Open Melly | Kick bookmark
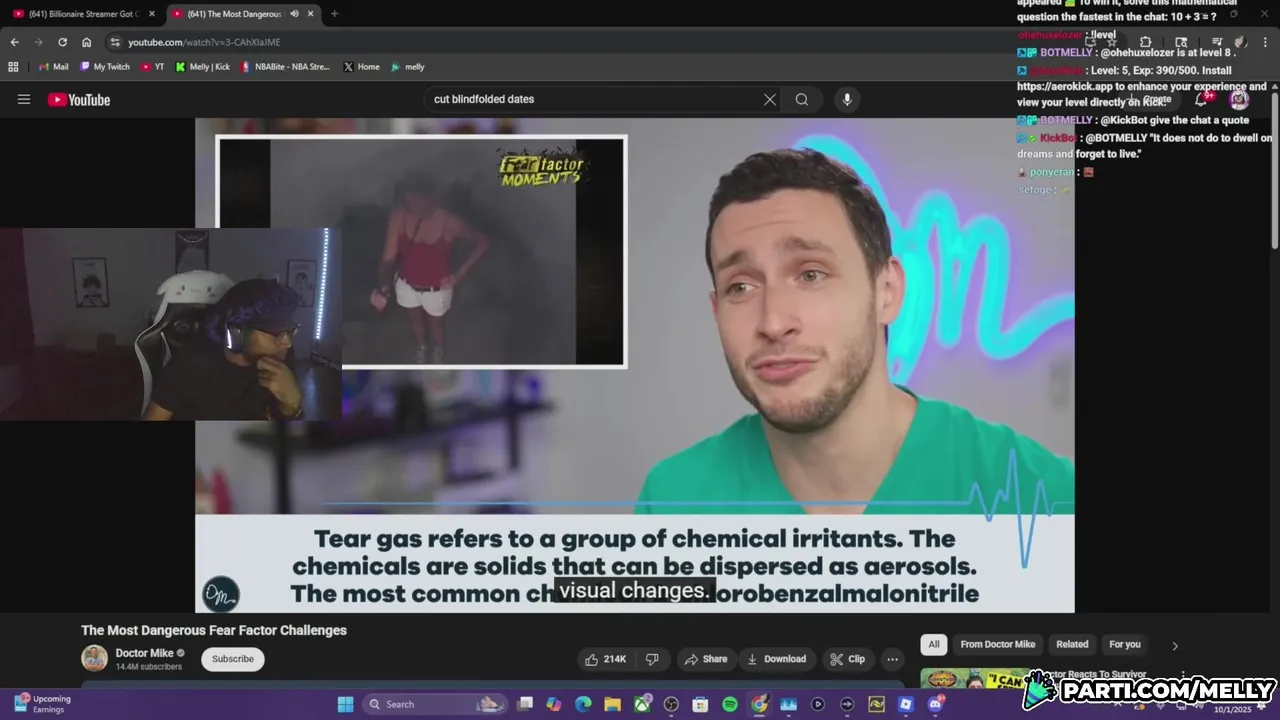Screen dimensions: 1280x720 pos(203,67)
